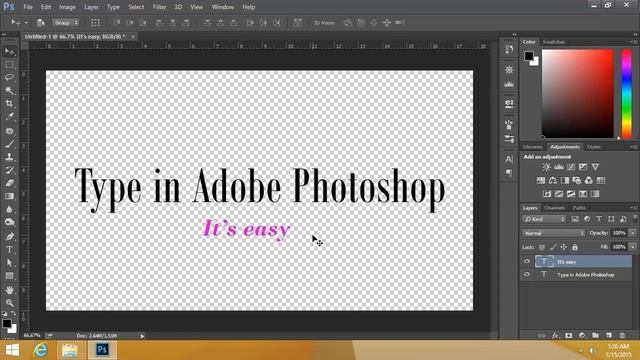Select the Lasso tool

9,77
